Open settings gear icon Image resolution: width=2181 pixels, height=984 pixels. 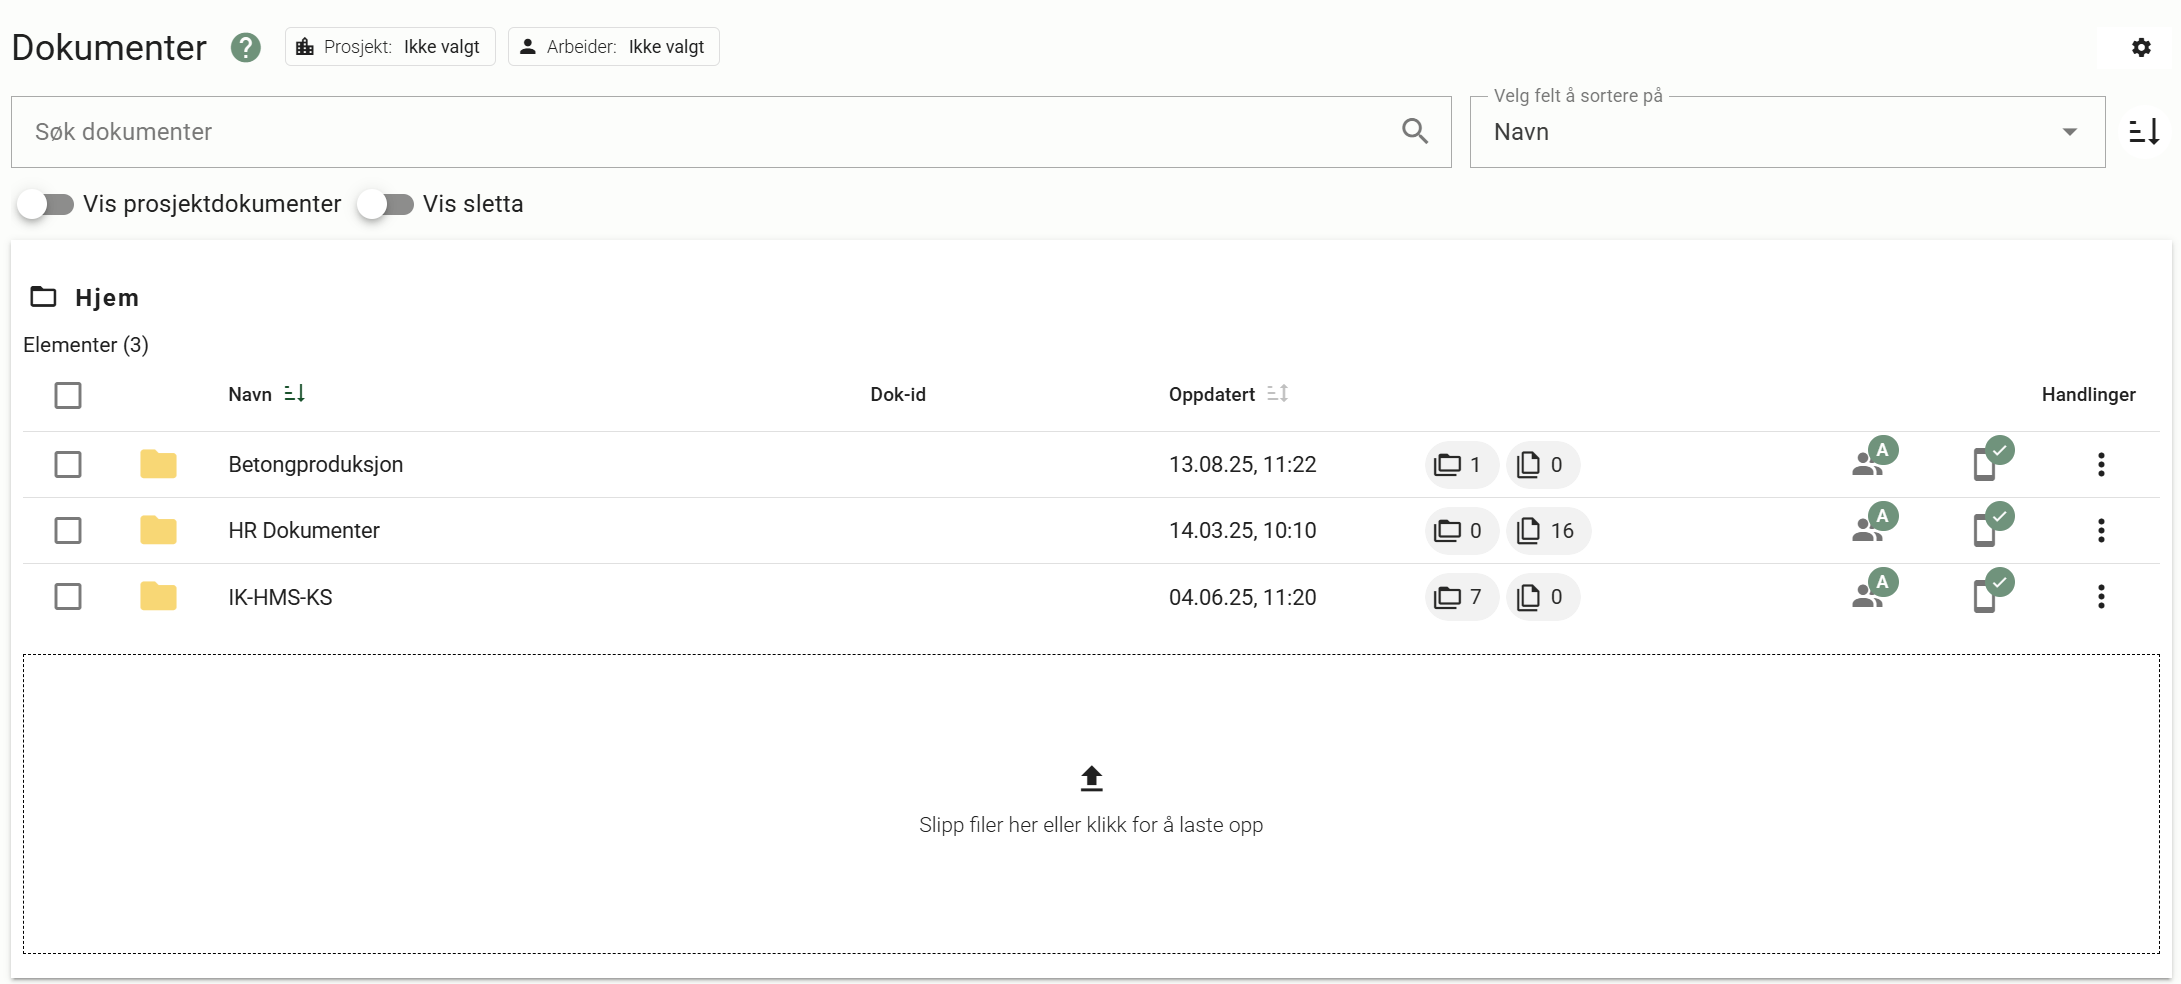2141,47
